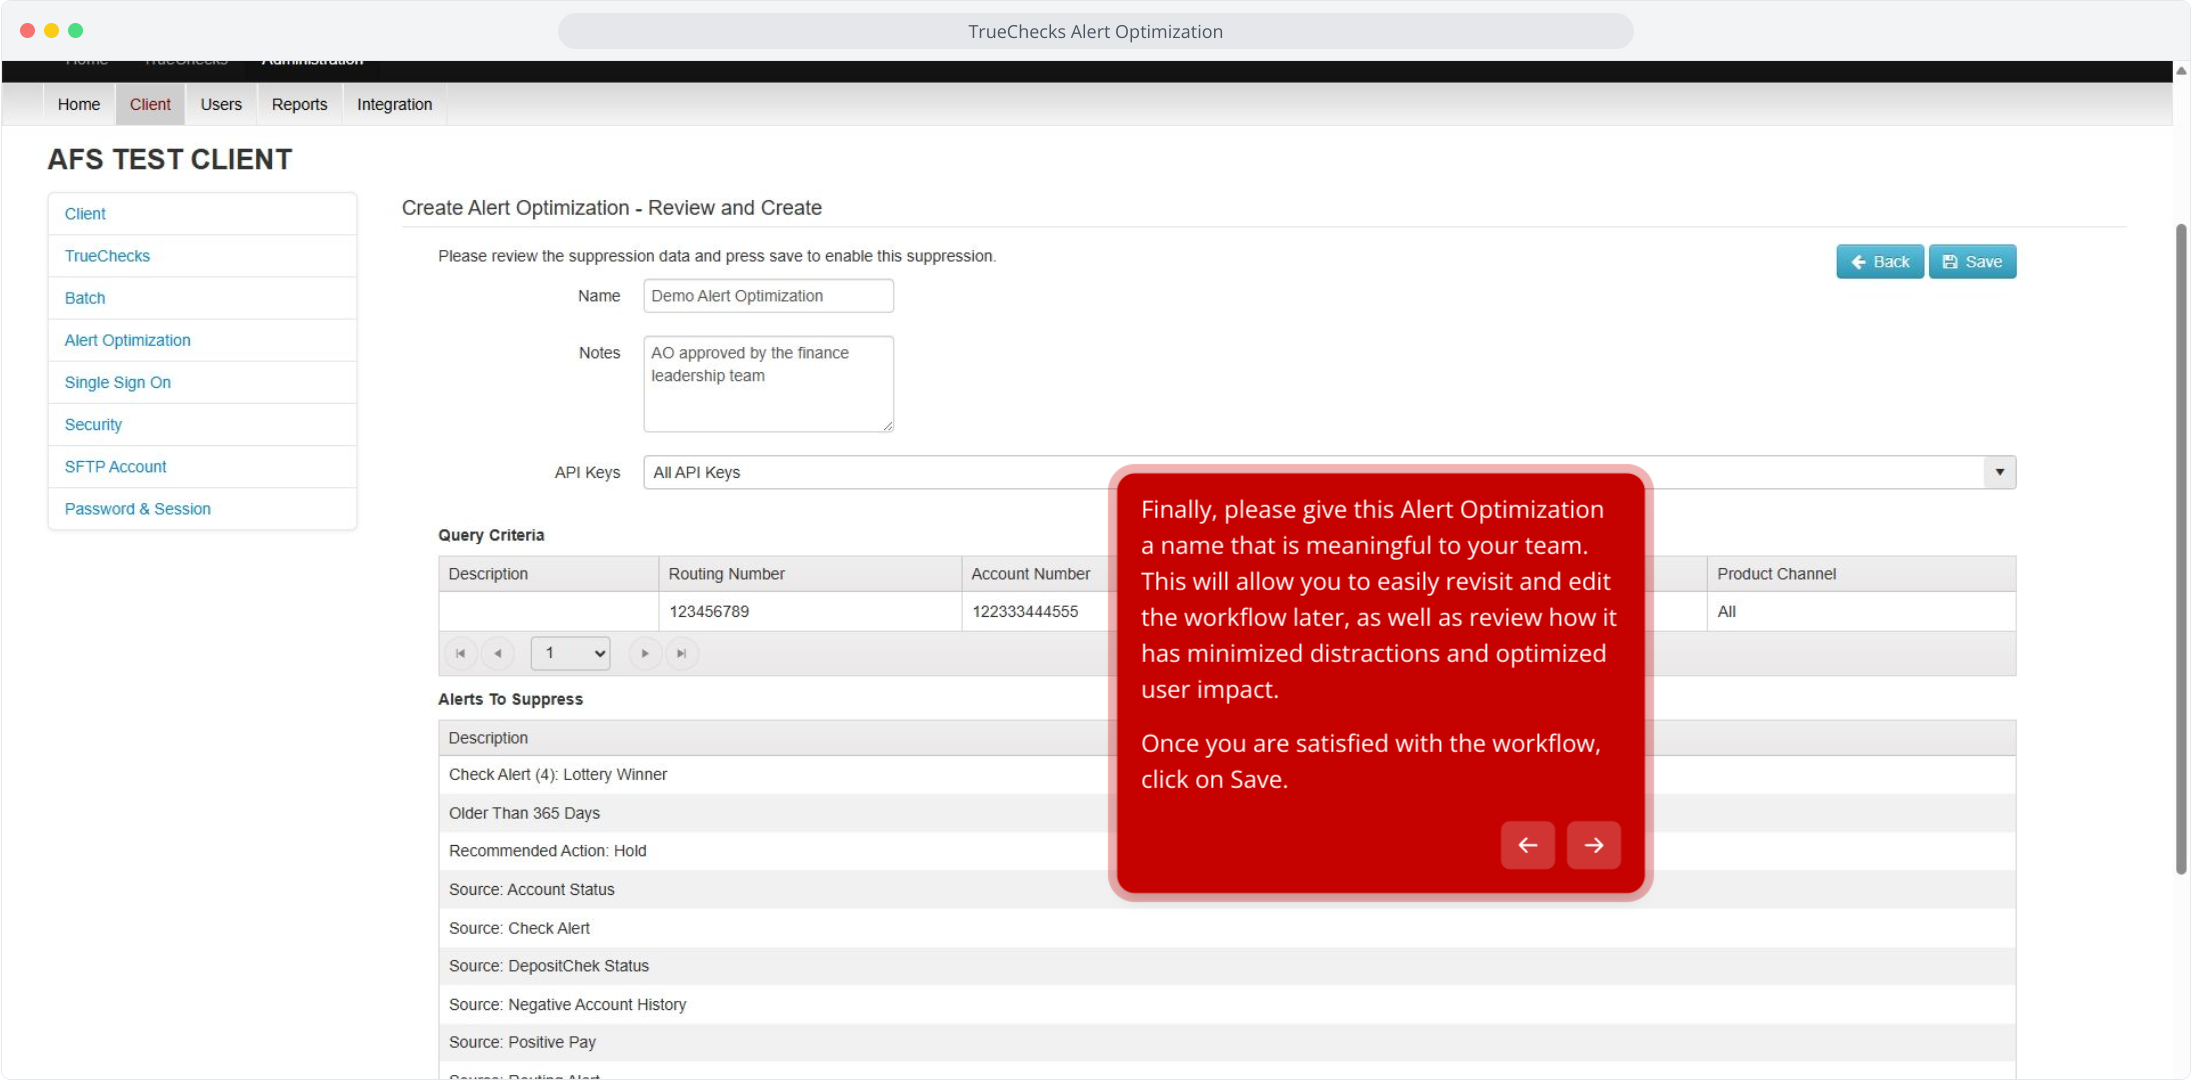Click routing number 123456789 cell
This screenshot has width=2192, height=1080.
[810, 612]
